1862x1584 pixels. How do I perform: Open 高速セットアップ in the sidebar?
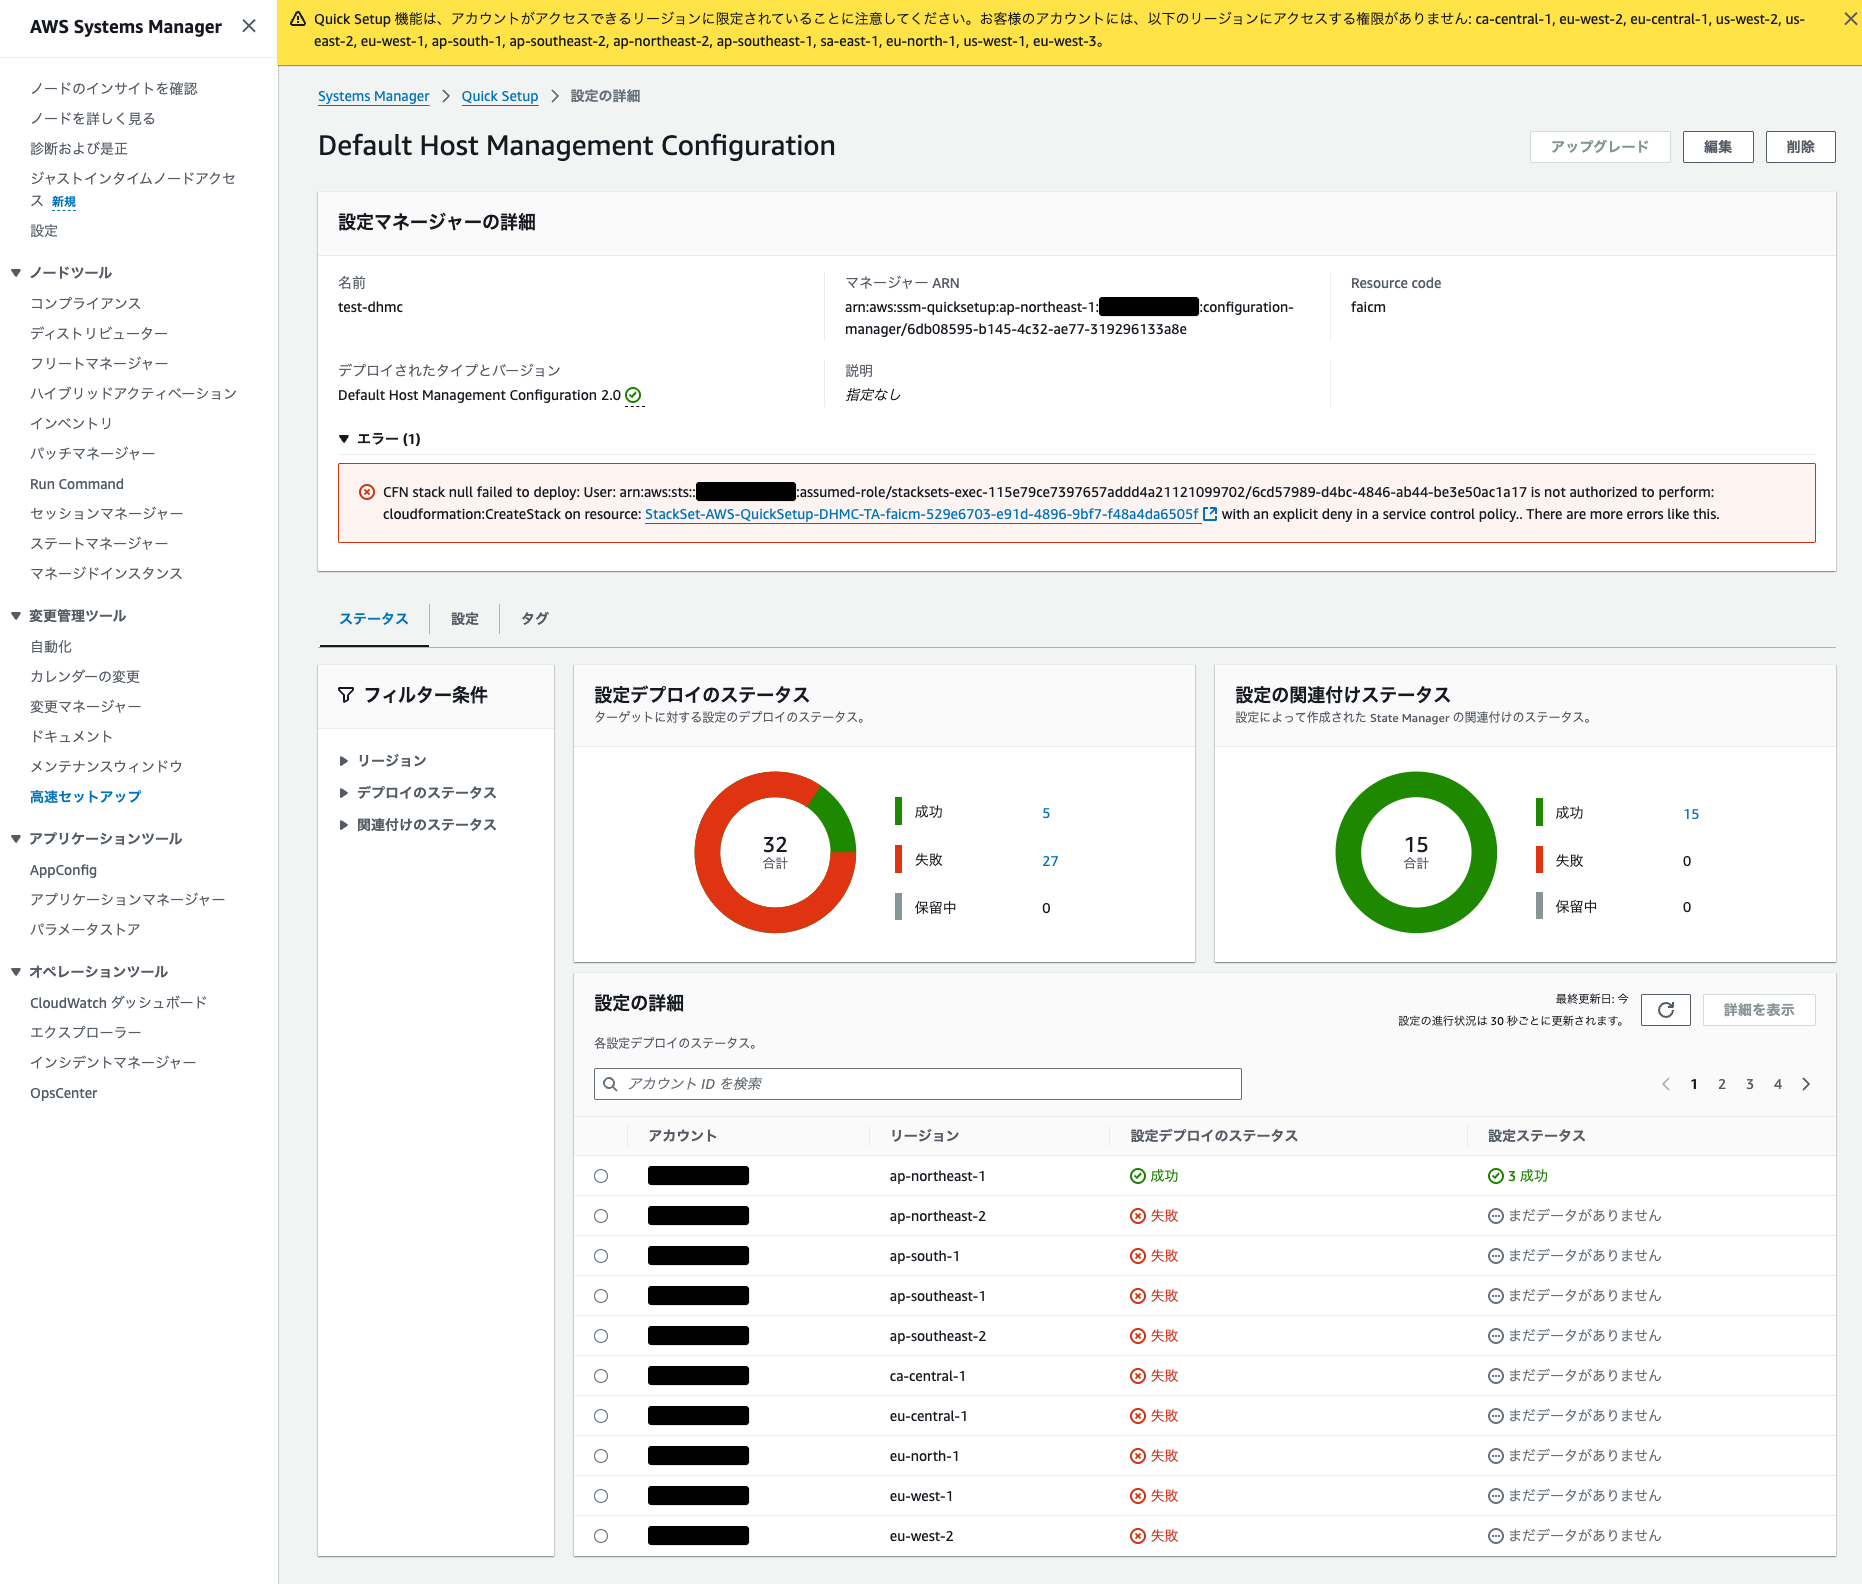coord(86,797)
